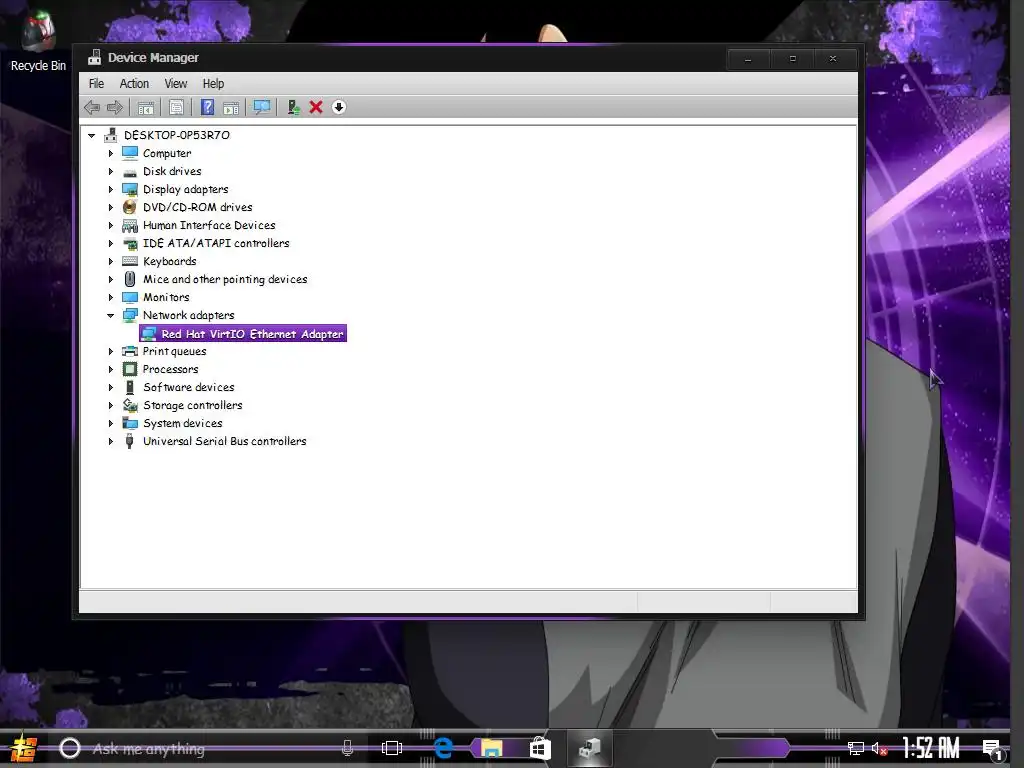The width and height of the screenshot is (1024, 768).
Task: Open the Windows Store taskbar icon
Action: pos(540,748)
